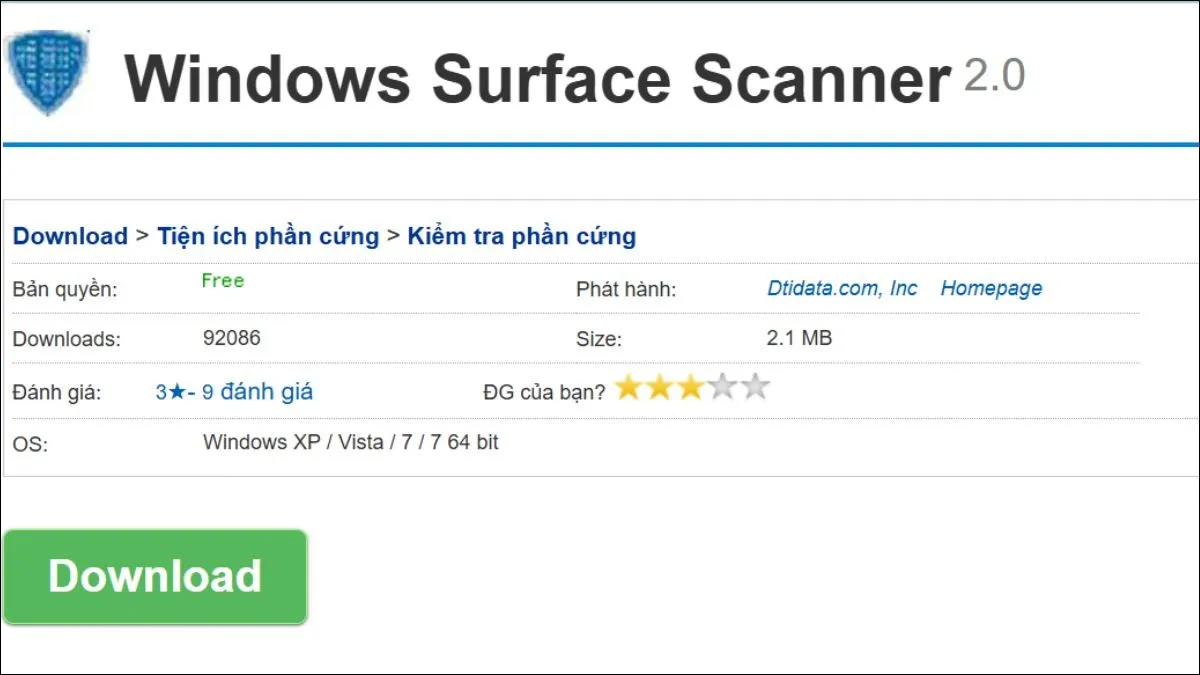Choose the fourth gray rating star
1200x675 pixels.
point(723,388)
